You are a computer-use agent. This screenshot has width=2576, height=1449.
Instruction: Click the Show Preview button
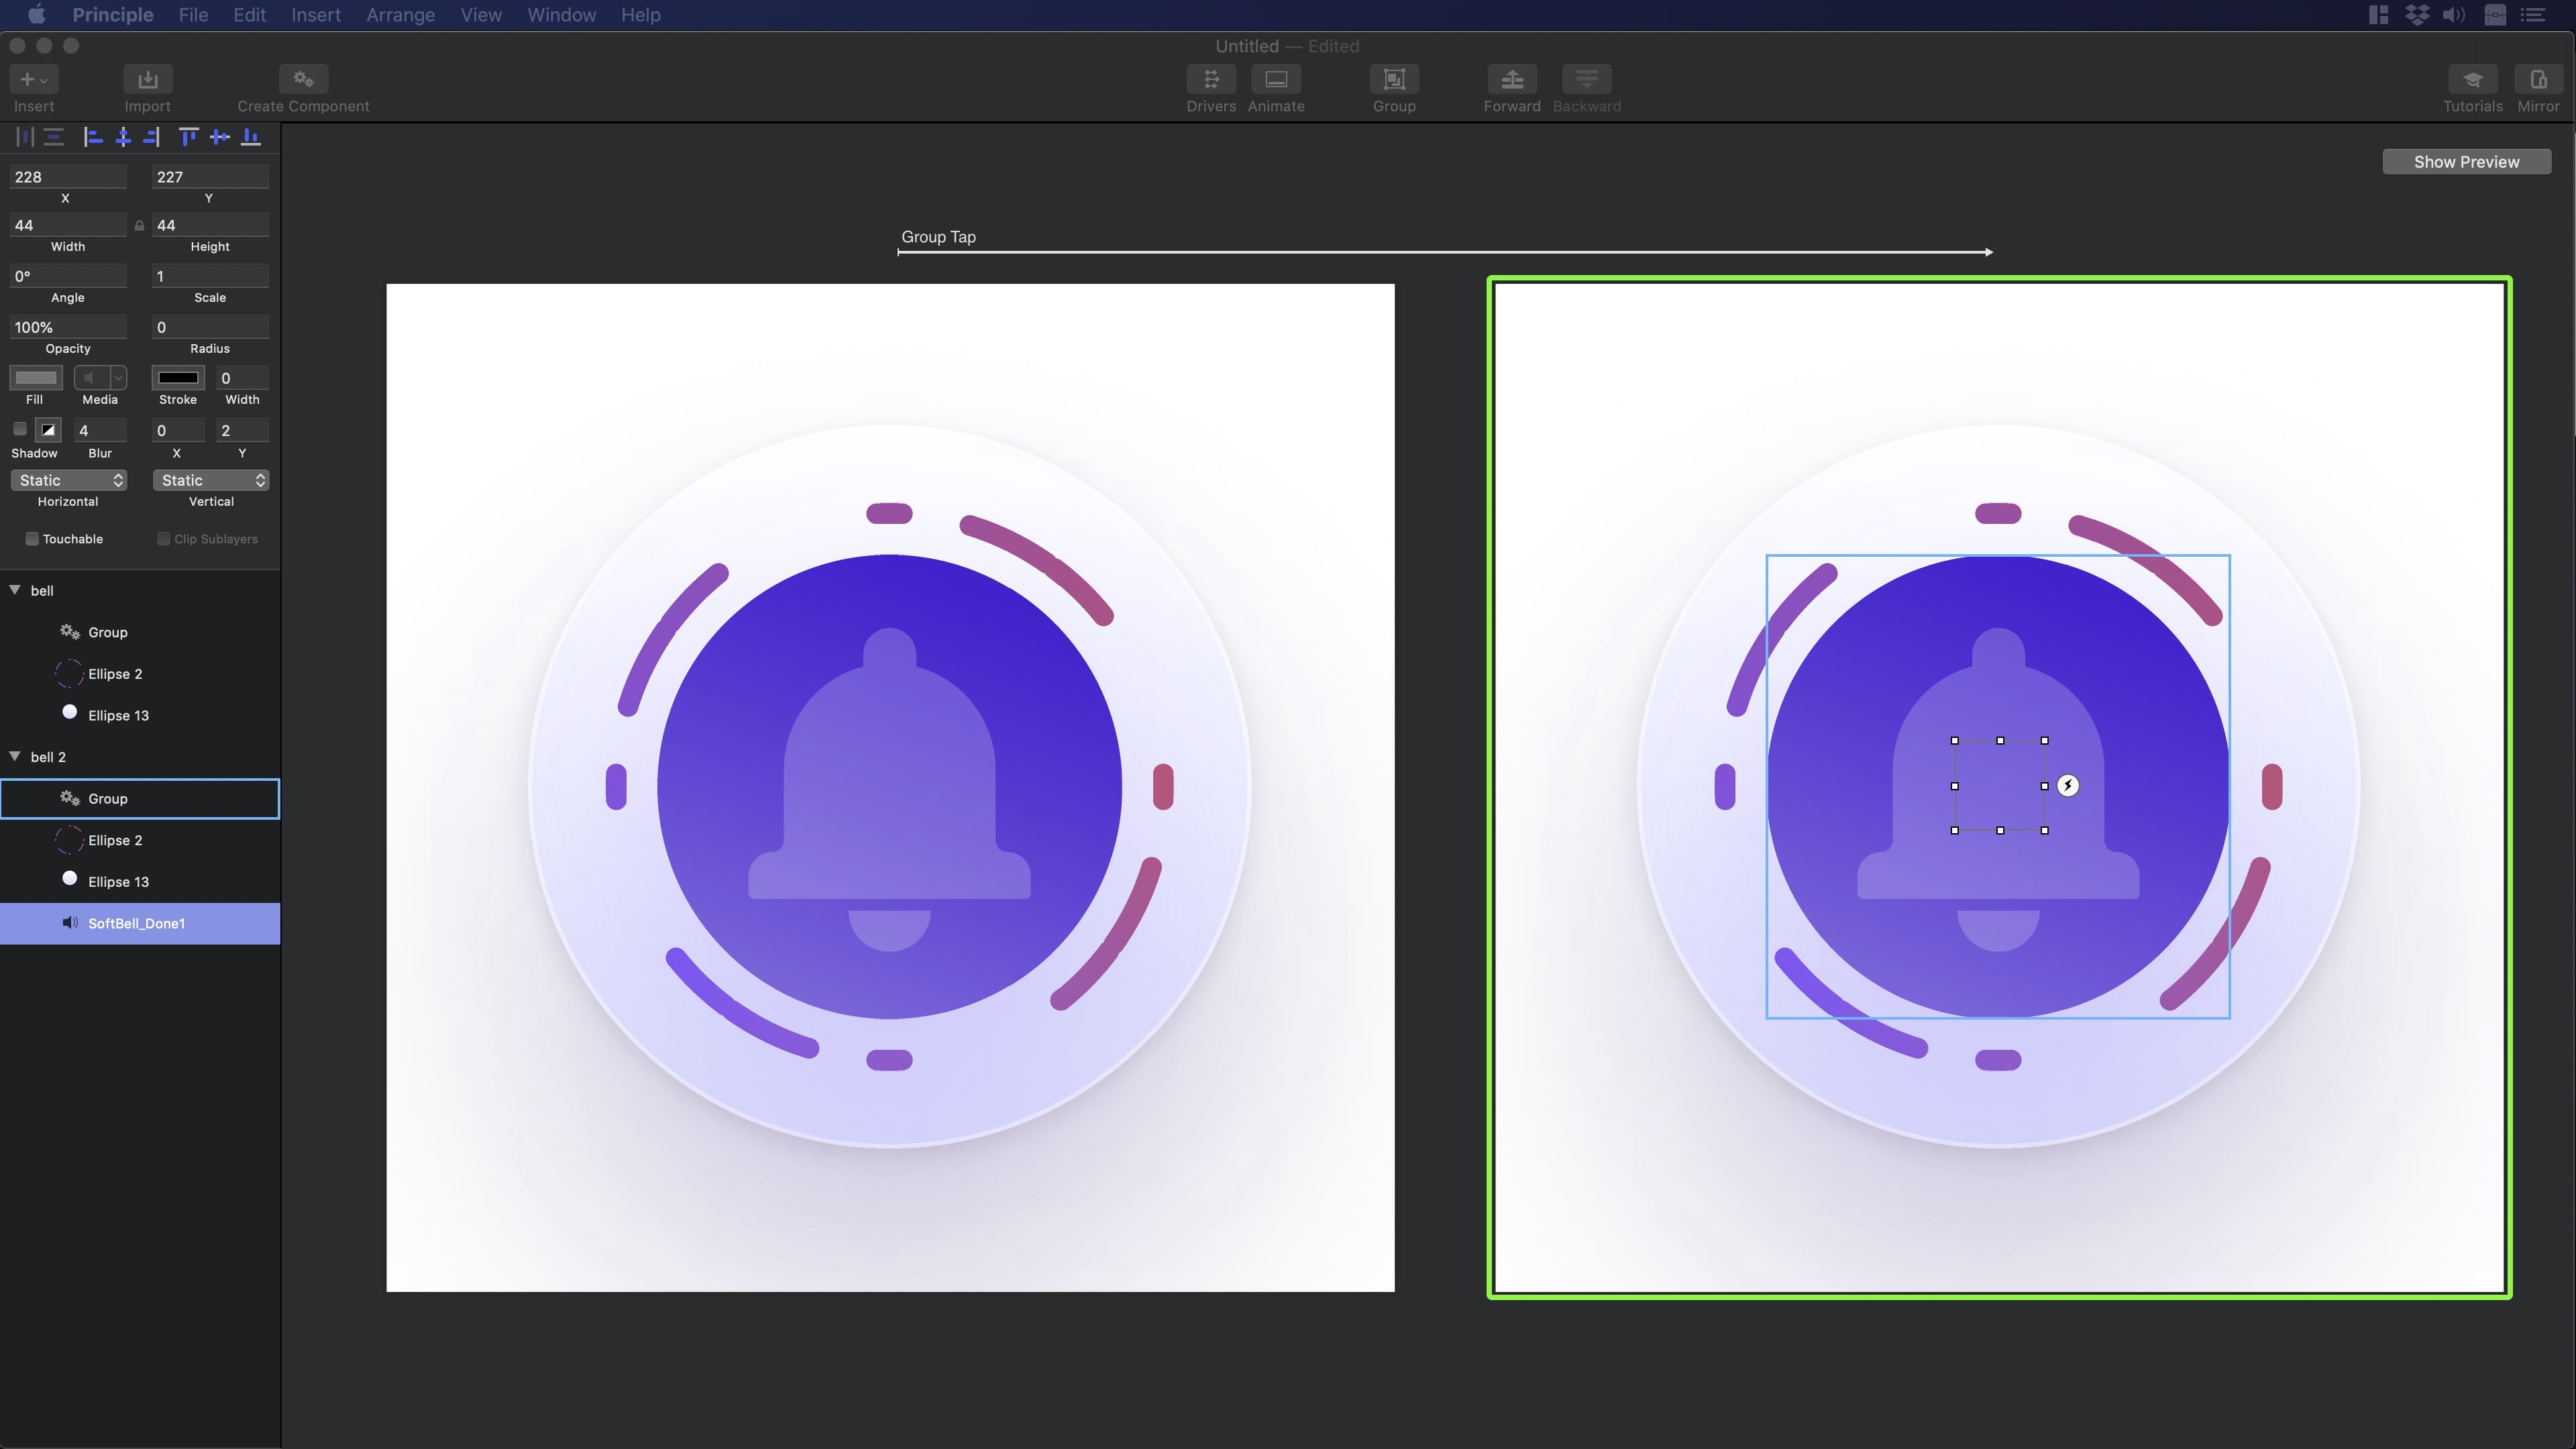pos(2465,162)
